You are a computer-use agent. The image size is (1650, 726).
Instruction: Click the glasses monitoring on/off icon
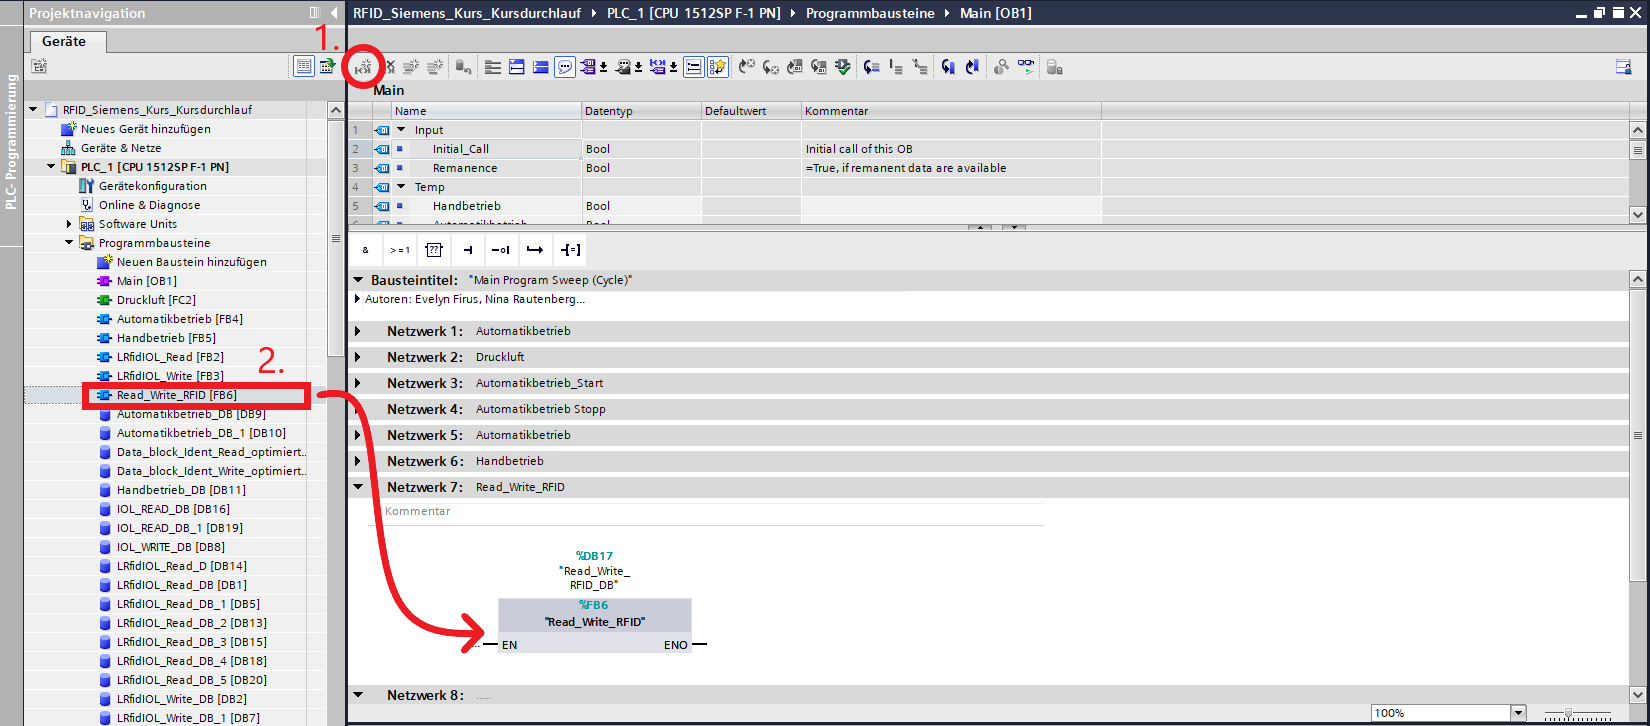point(1026,67)
